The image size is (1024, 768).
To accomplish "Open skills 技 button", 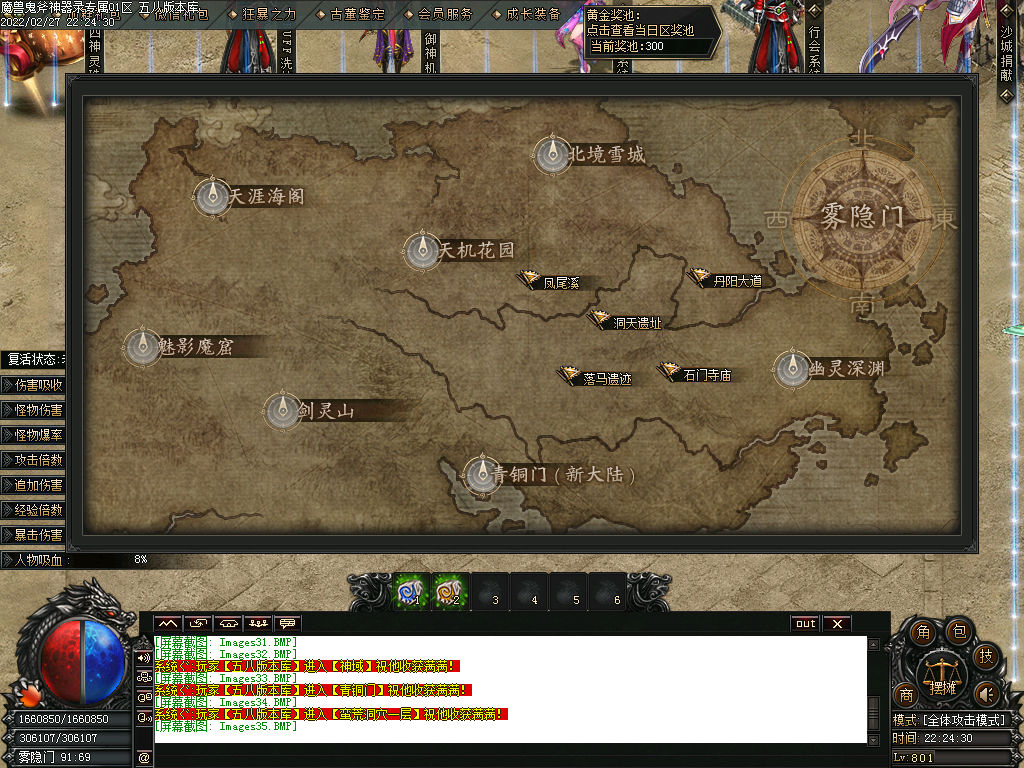I will [x=986, y=656].
